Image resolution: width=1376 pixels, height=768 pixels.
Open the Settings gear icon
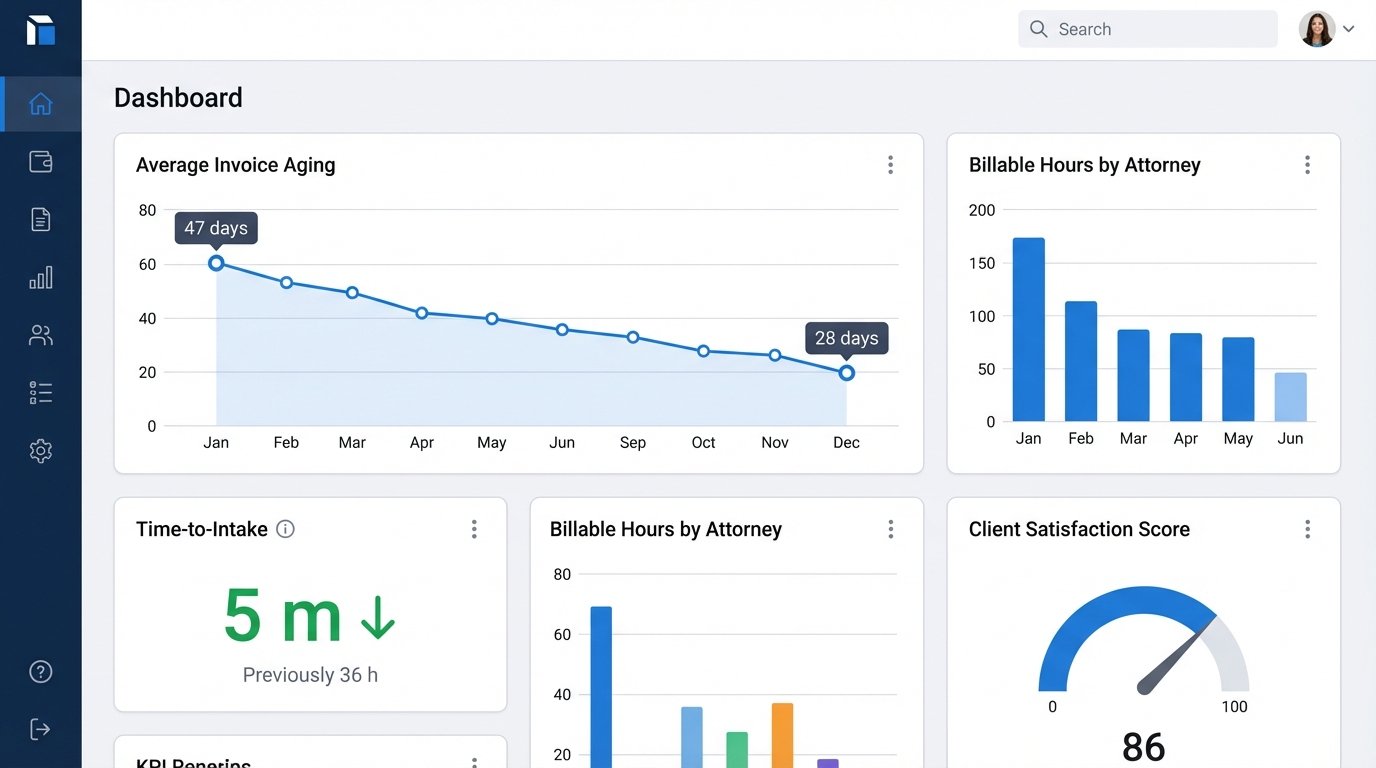pyautogui.click(x=40, y=450)
